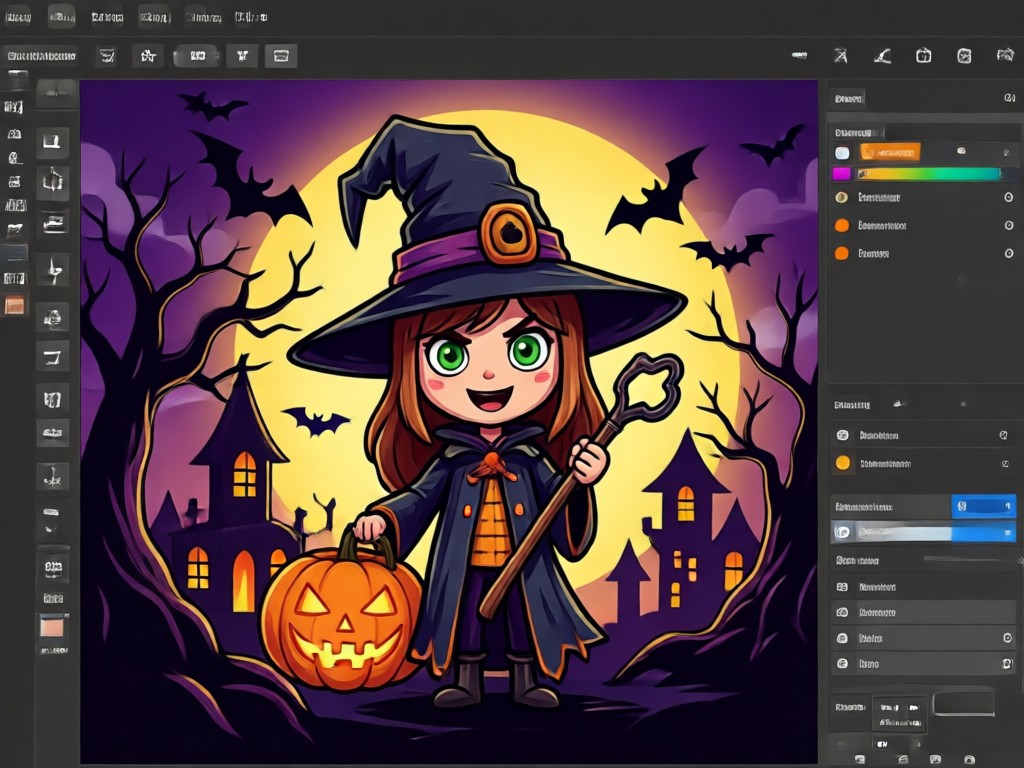
Task: Select the highlighted second row in bottom list
Action: 922,613
